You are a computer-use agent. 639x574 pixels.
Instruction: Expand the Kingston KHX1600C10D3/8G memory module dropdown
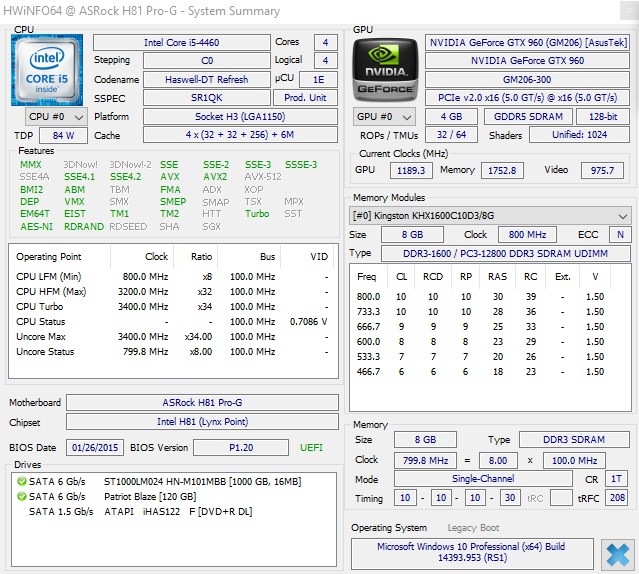490,216
